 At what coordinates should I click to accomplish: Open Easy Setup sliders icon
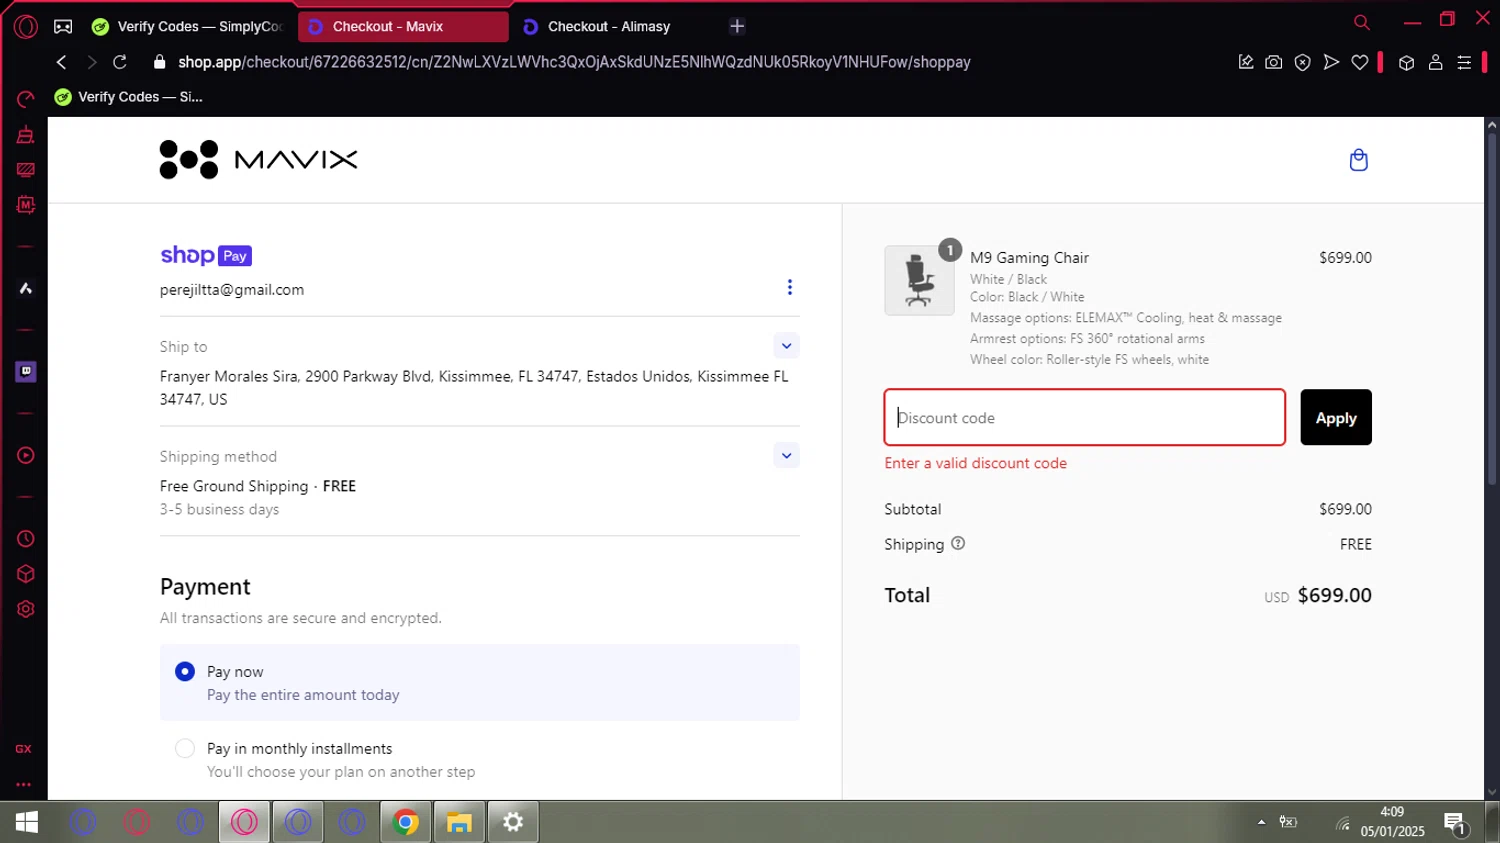1464,62
